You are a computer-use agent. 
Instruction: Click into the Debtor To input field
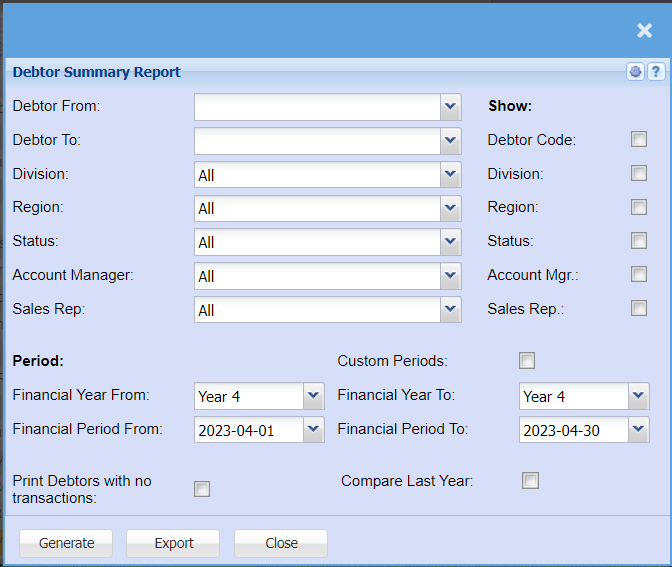coord(317,141)
